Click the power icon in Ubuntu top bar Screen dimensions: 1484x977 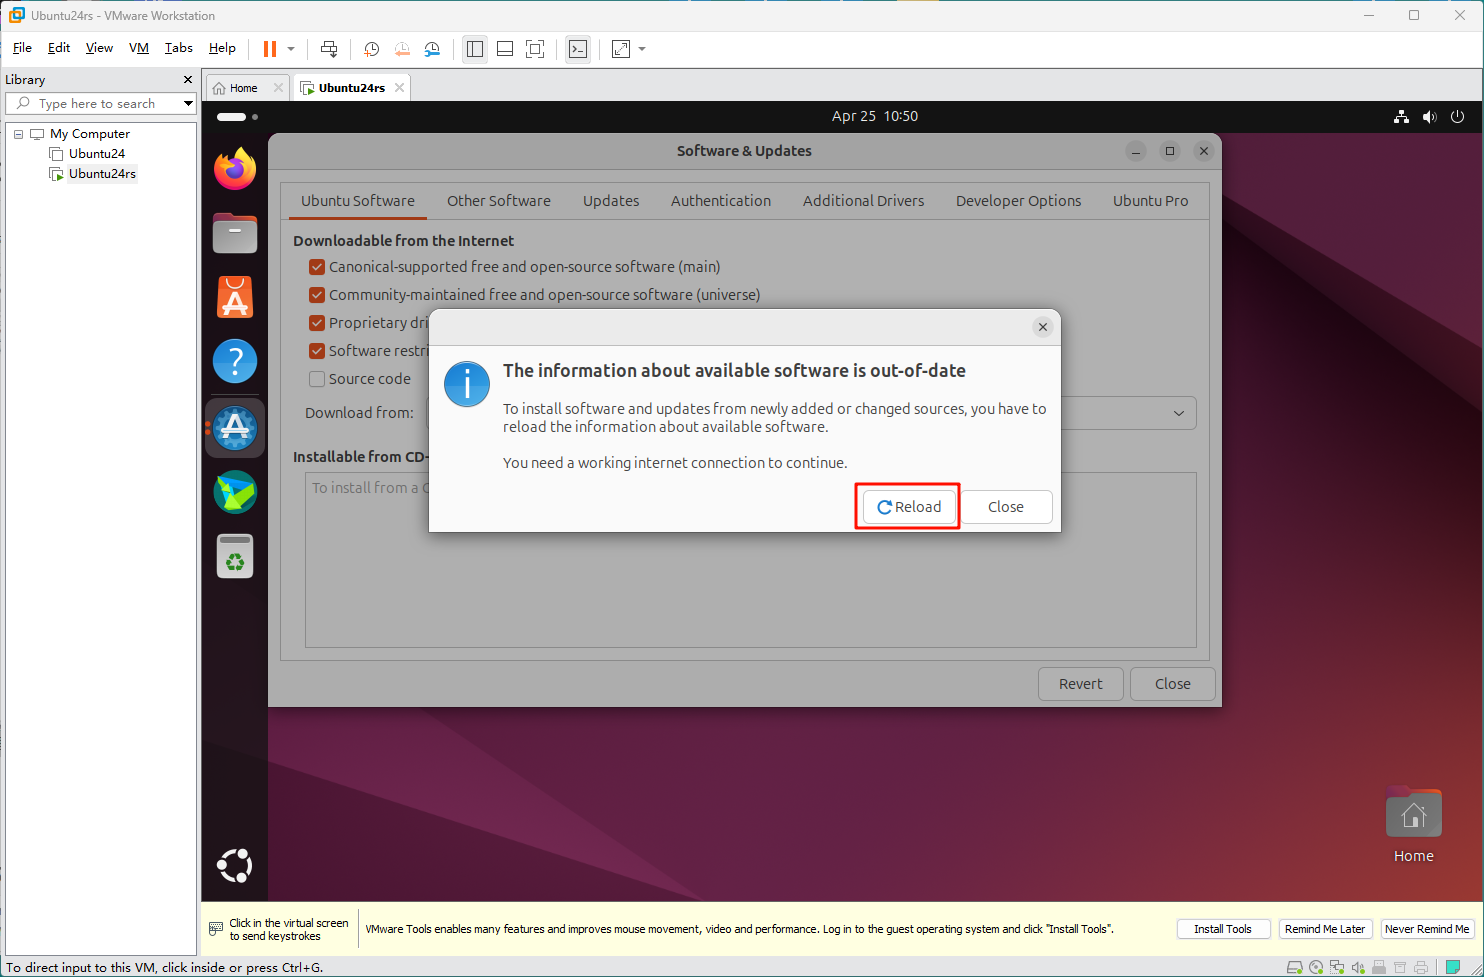tap(1457, 116)
